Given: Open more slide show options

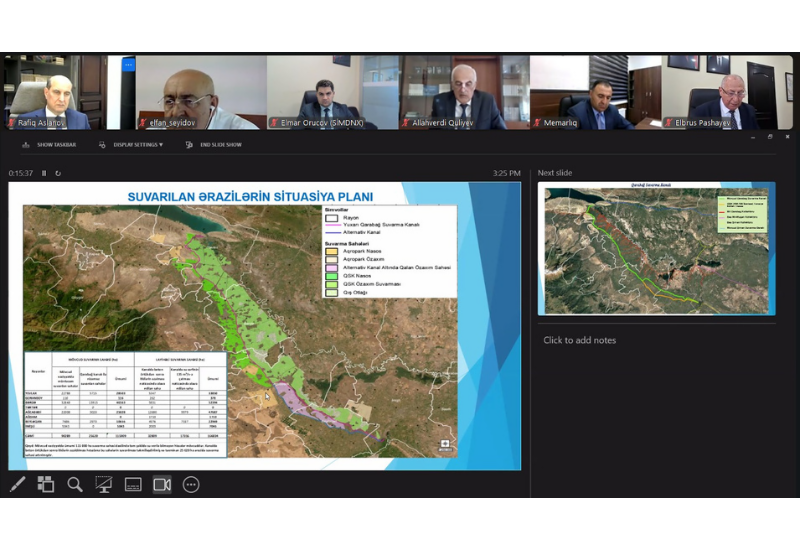Looking at the screenshot, I should click(x=191, y=485).
